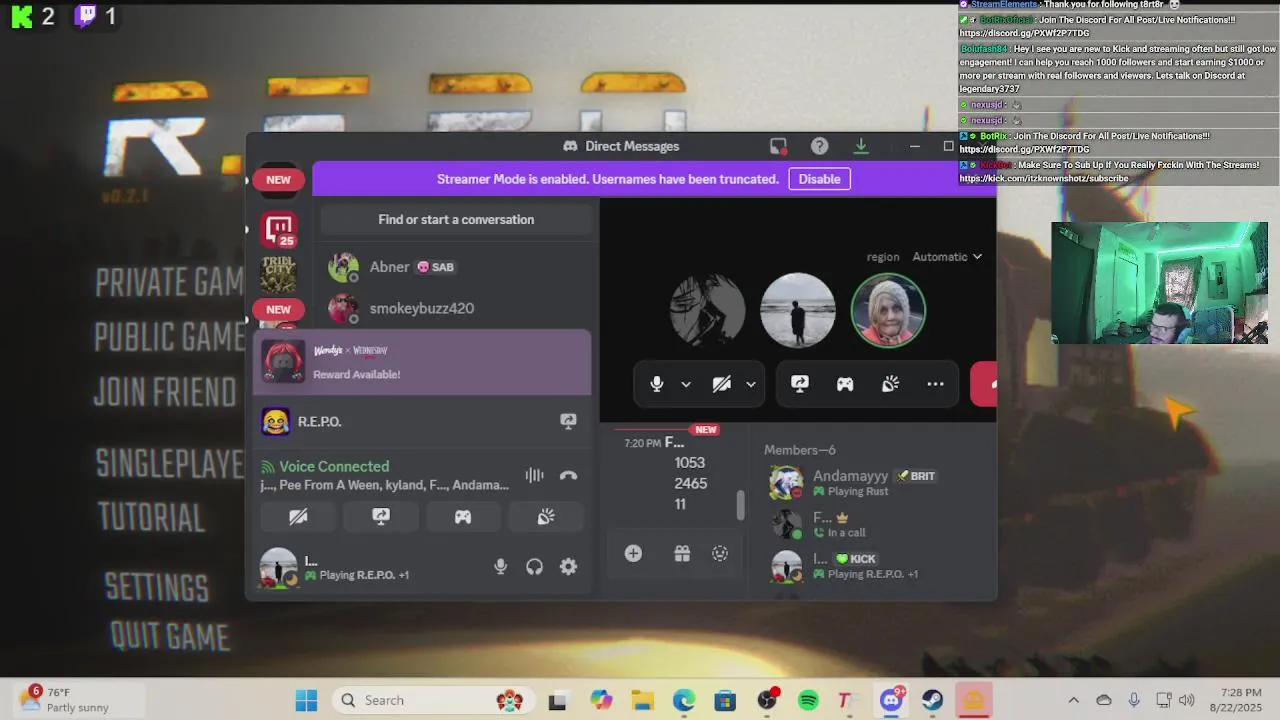This screenshot has height=720, width=1280.
Task: Turn on camera in call controls
Action: (721, 384)
